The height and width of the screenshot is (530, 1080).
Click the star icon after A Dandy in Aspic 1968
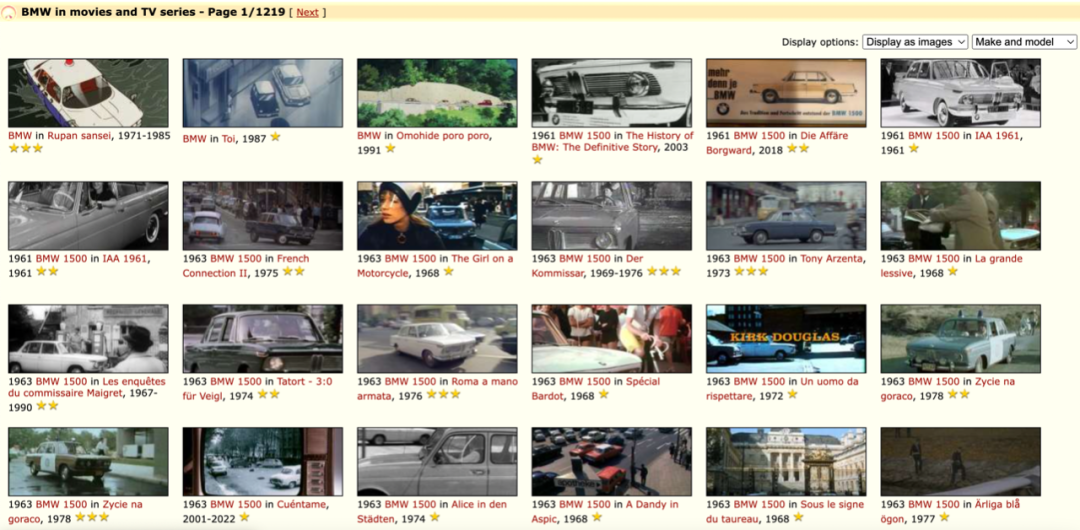coord(596,517)
